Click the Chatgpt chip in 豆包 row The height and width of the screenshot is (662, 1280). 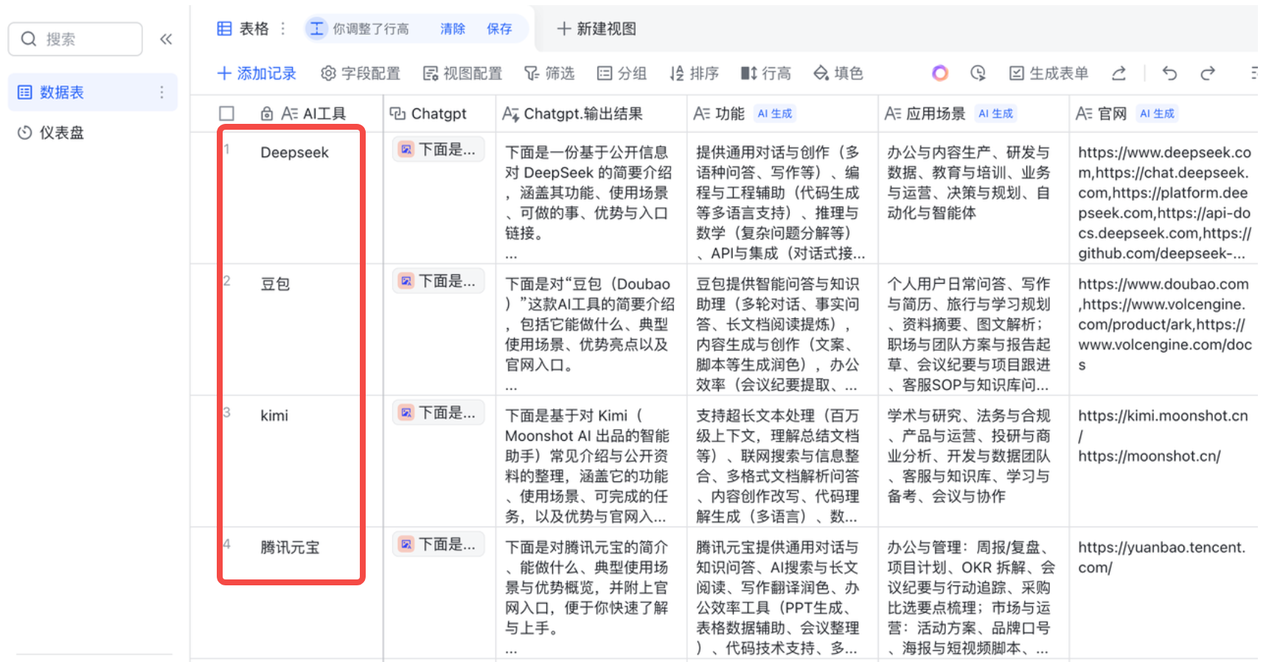pyautogui.click(x=438, y=282)
